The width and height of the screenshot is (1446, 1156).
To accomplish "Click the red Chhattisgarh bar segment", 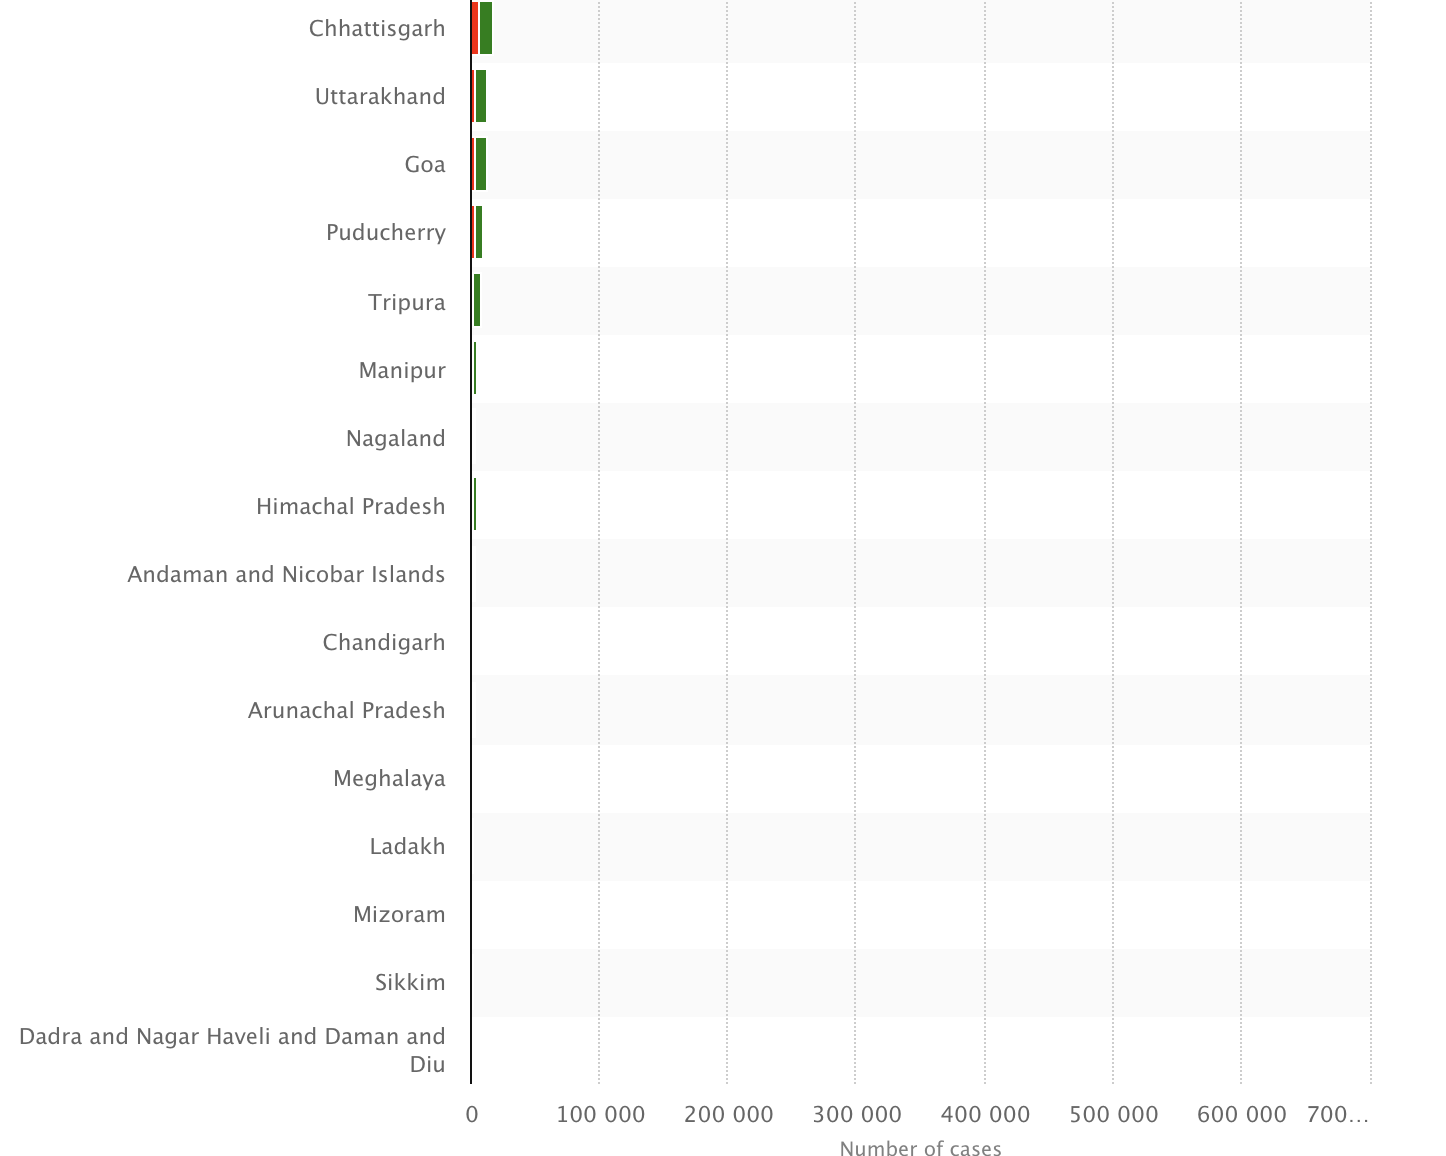I will 475,28.
